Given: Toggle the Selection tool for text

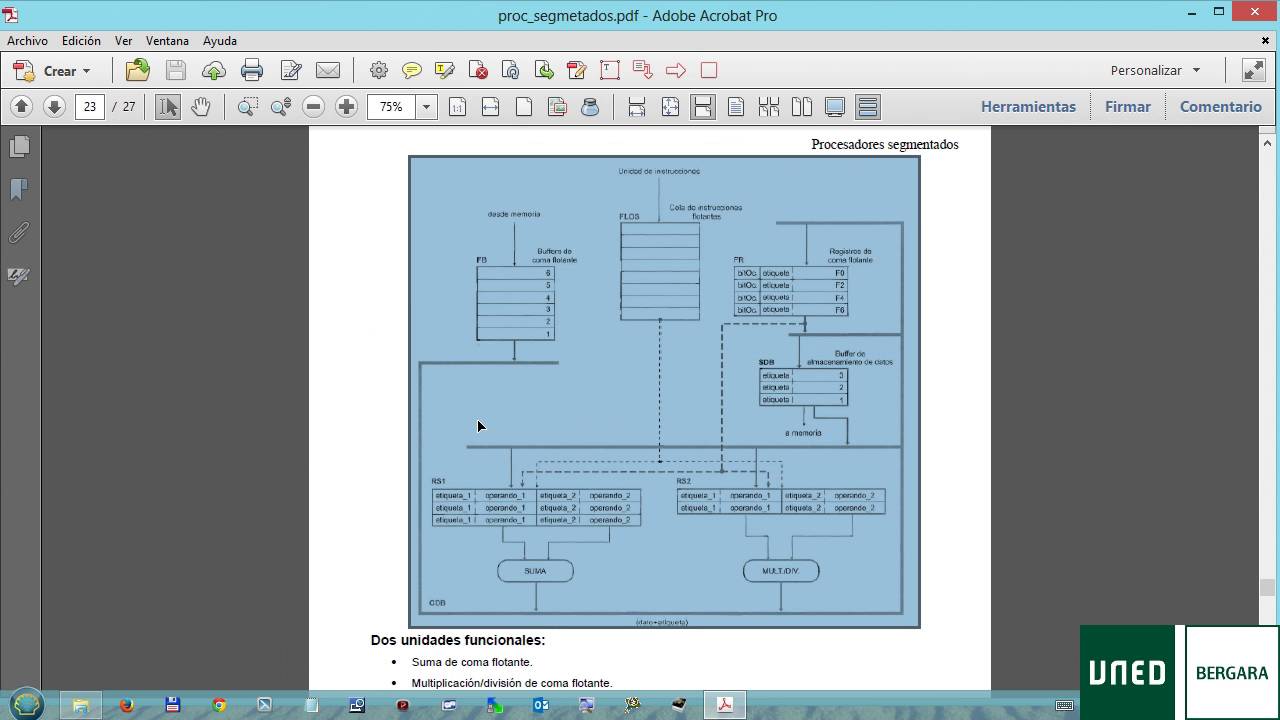Looking at the screenshot, I should click(x=168, y=106).
